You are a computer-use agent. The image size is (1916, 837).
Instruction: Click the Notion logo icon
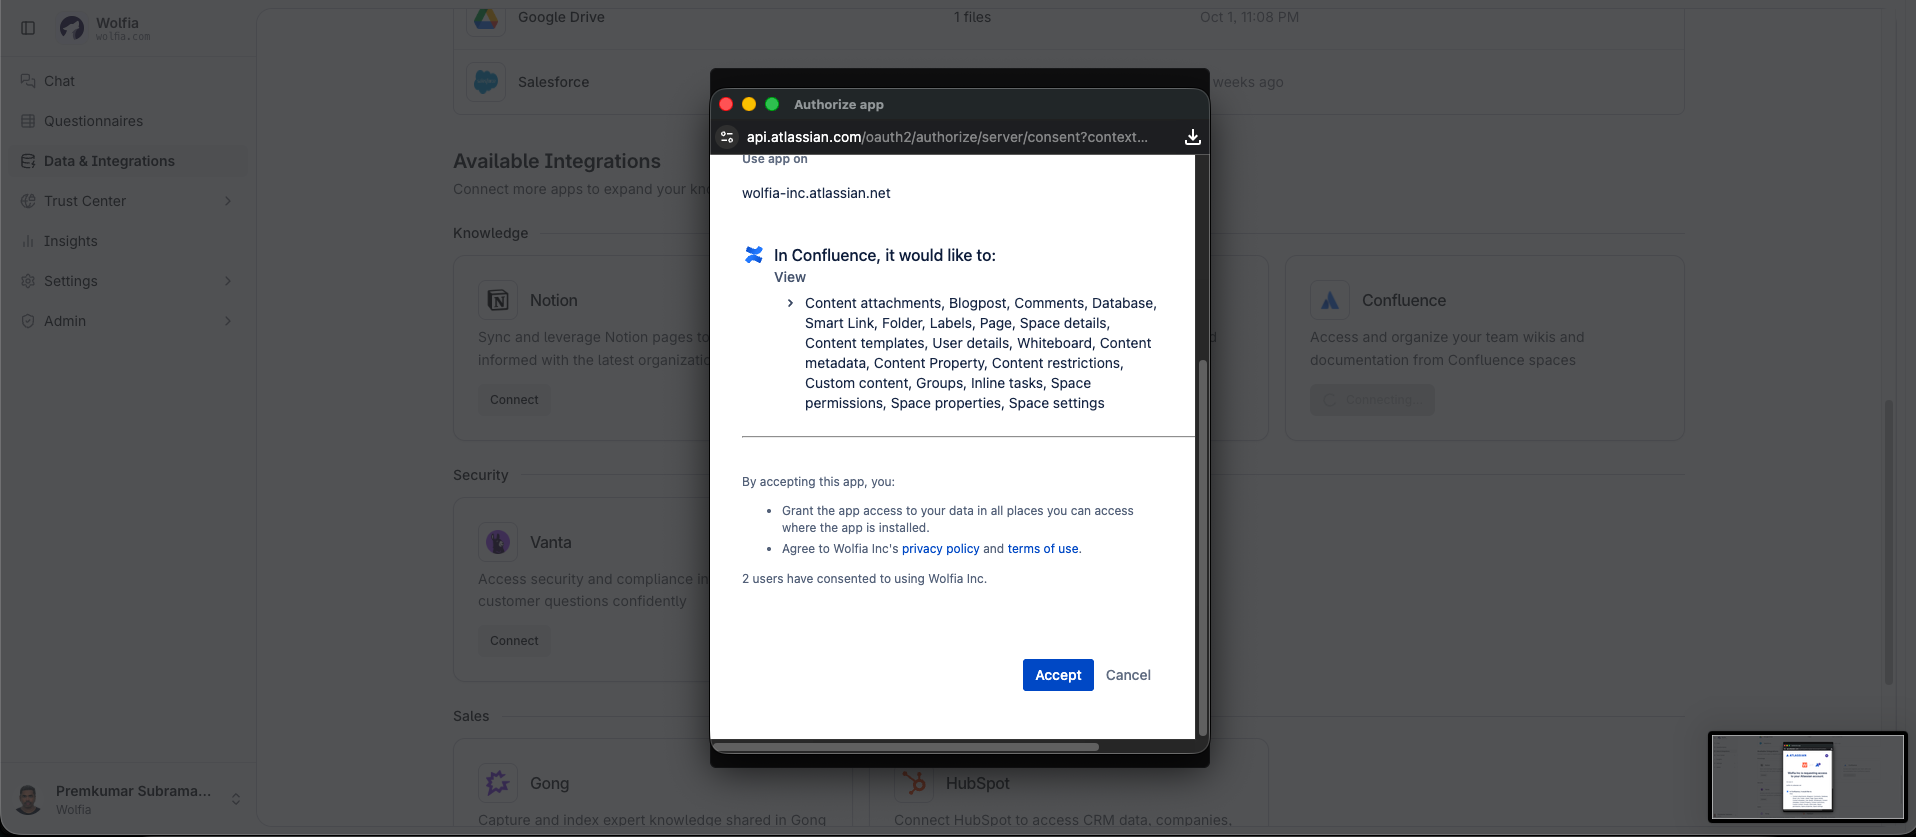point(498,300)
